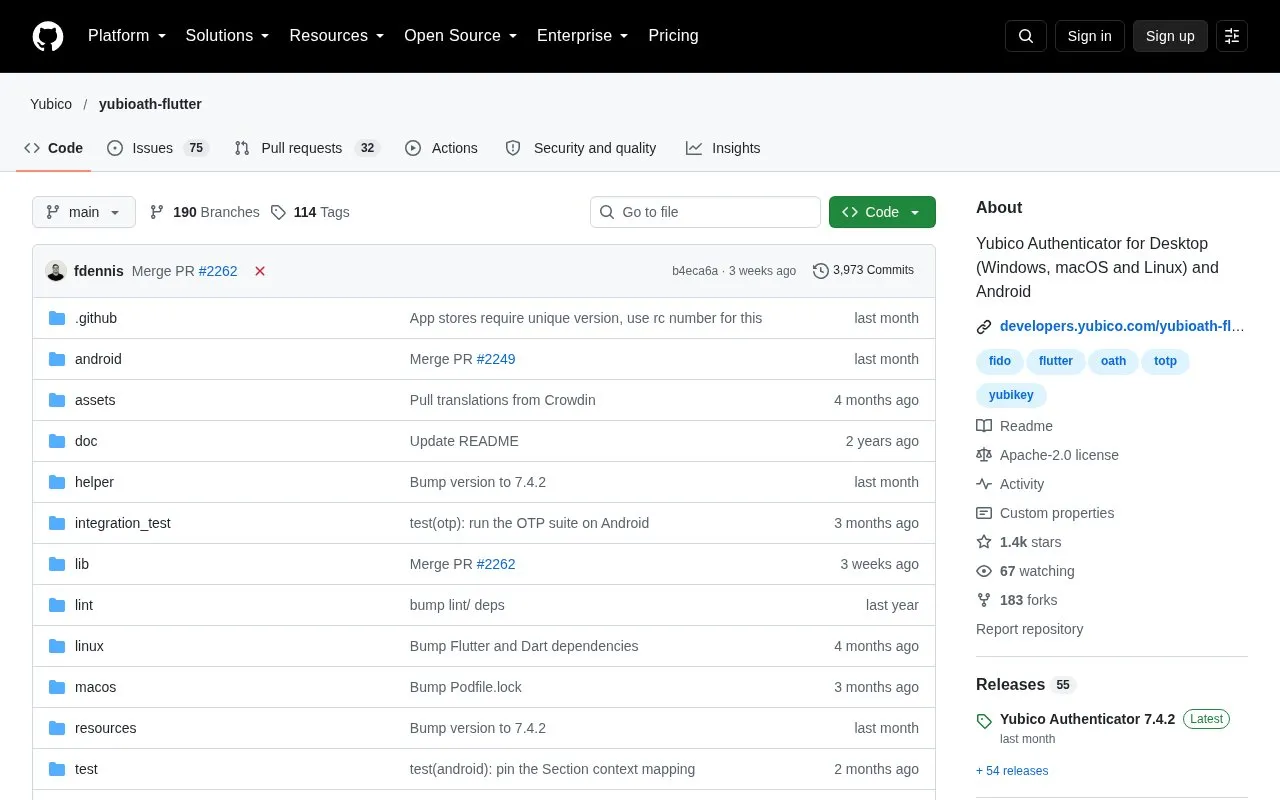The height and width of the screenshot is (800, 1280).
Task: Click the Sign up button
Action: tap(1170, 36)
